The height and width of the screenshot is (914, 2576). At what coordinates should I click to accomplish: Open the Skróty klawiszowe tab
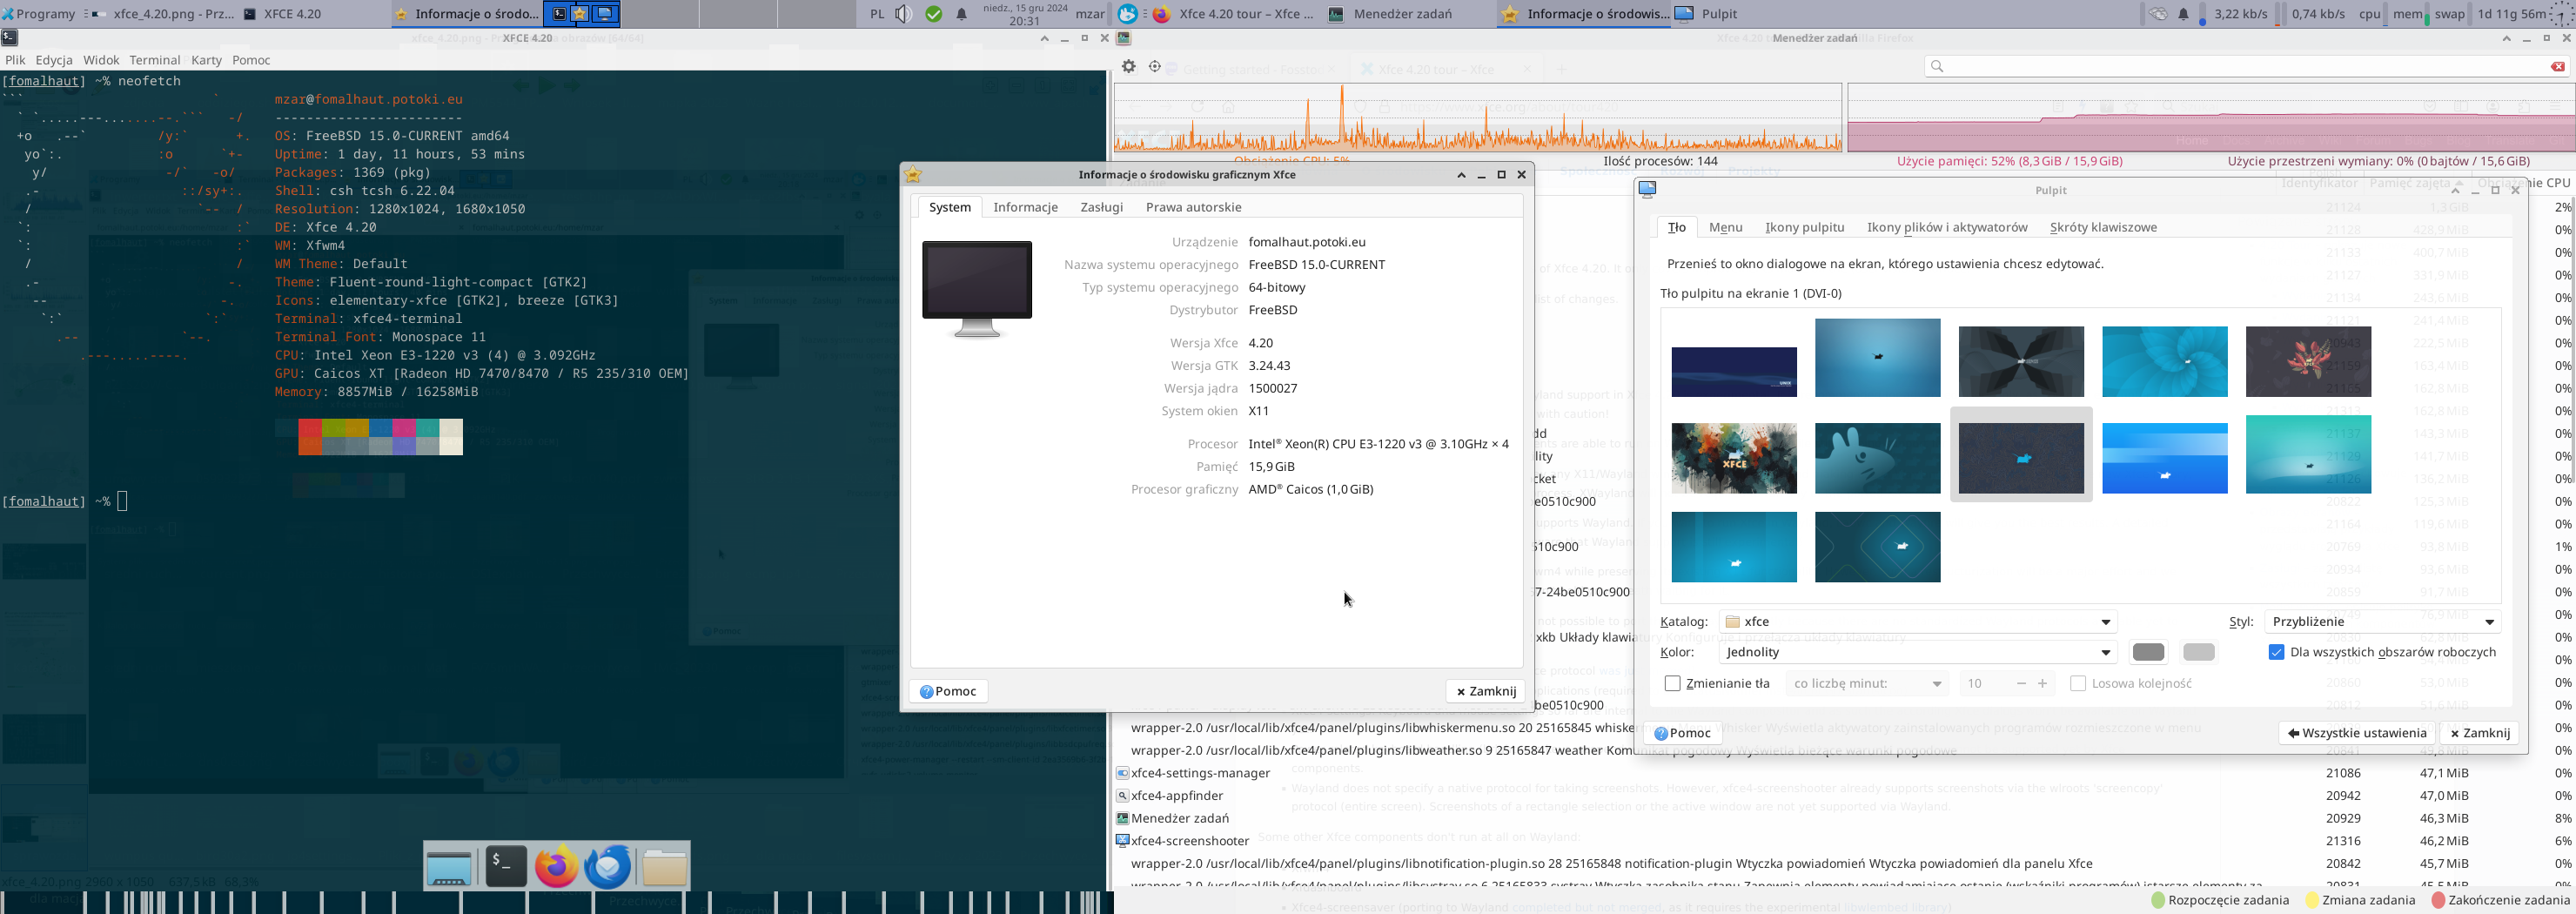(2103, 227)
